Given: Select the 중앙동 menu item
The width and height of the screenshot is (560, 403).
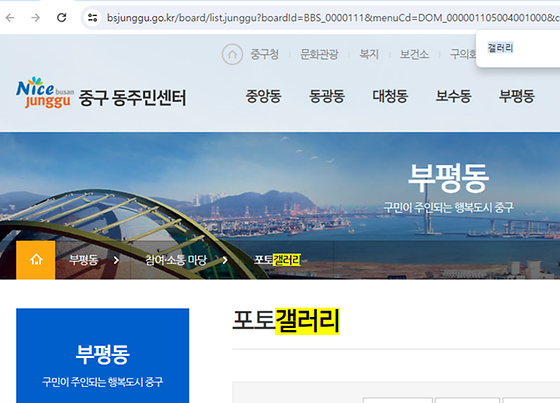Looking at the screenshot, I should (264, 96).
